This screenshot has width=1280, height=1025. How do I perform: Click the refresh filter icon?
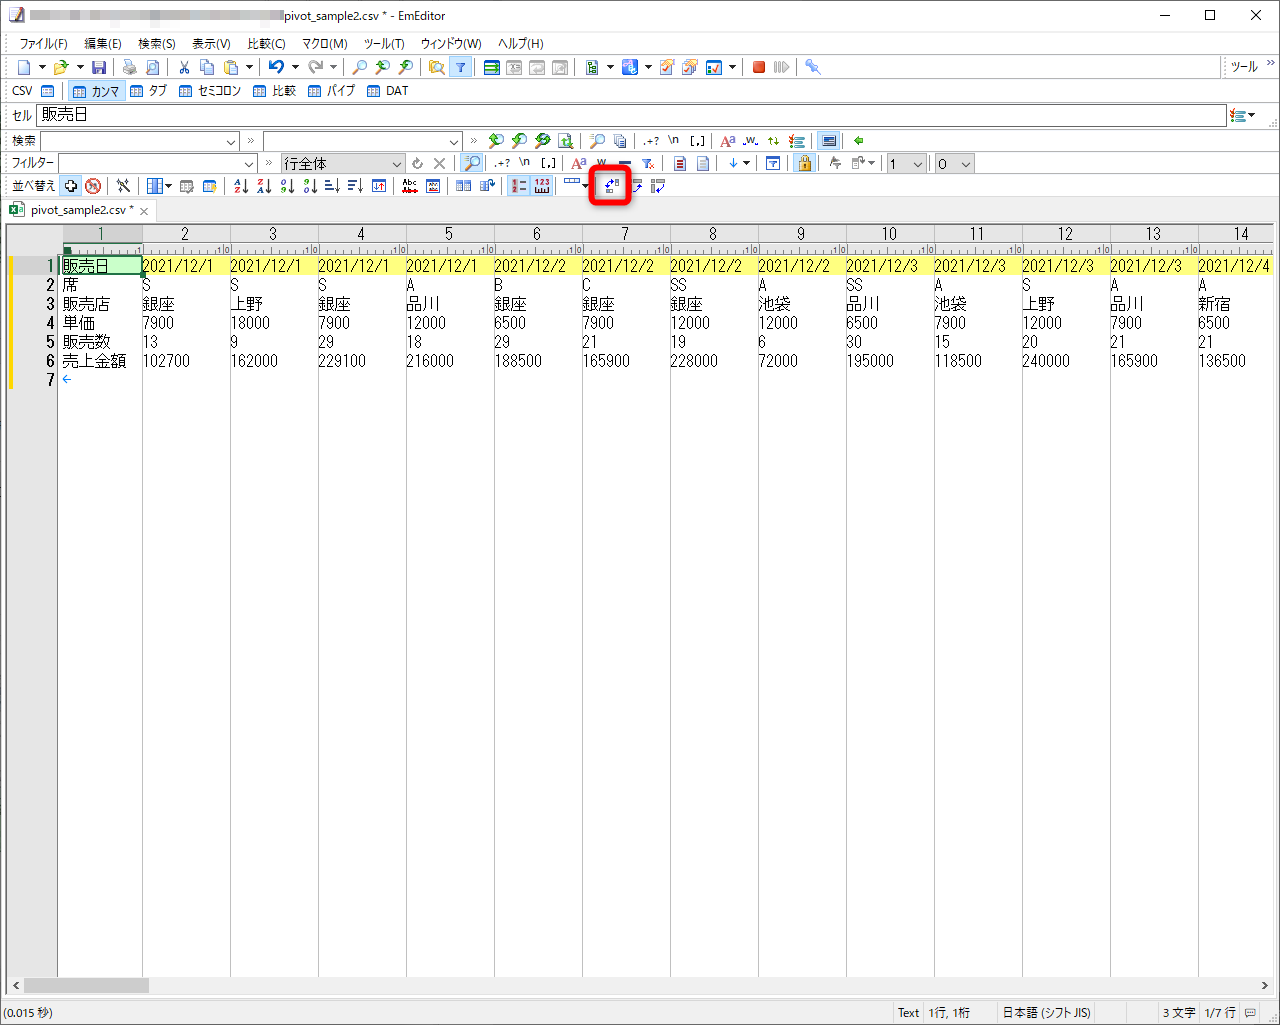click(x=417, y=163)
